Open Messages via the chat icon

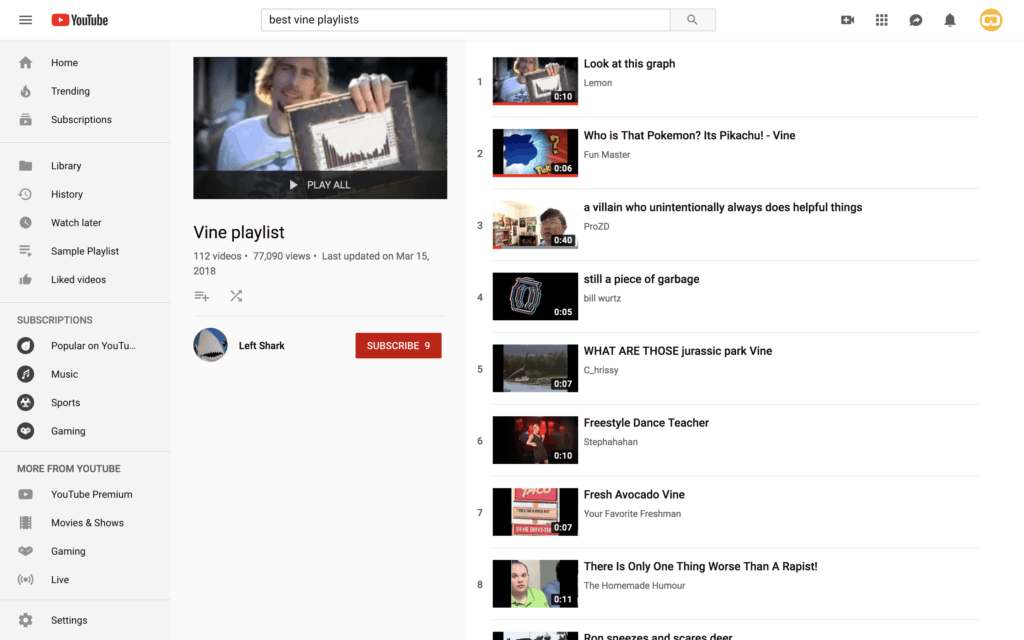pos(915,19)
